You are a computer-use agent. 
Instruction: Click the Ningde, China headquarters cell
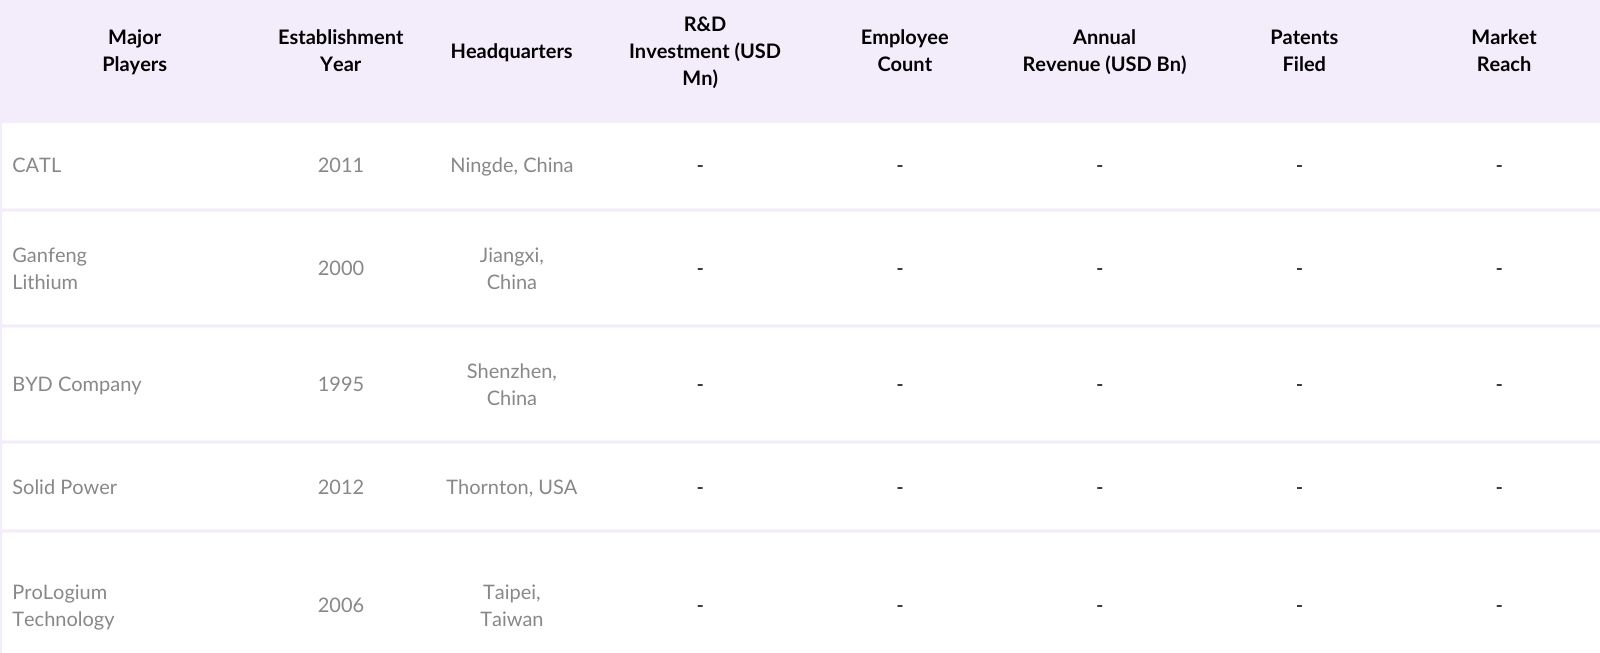tap(511, 165)
